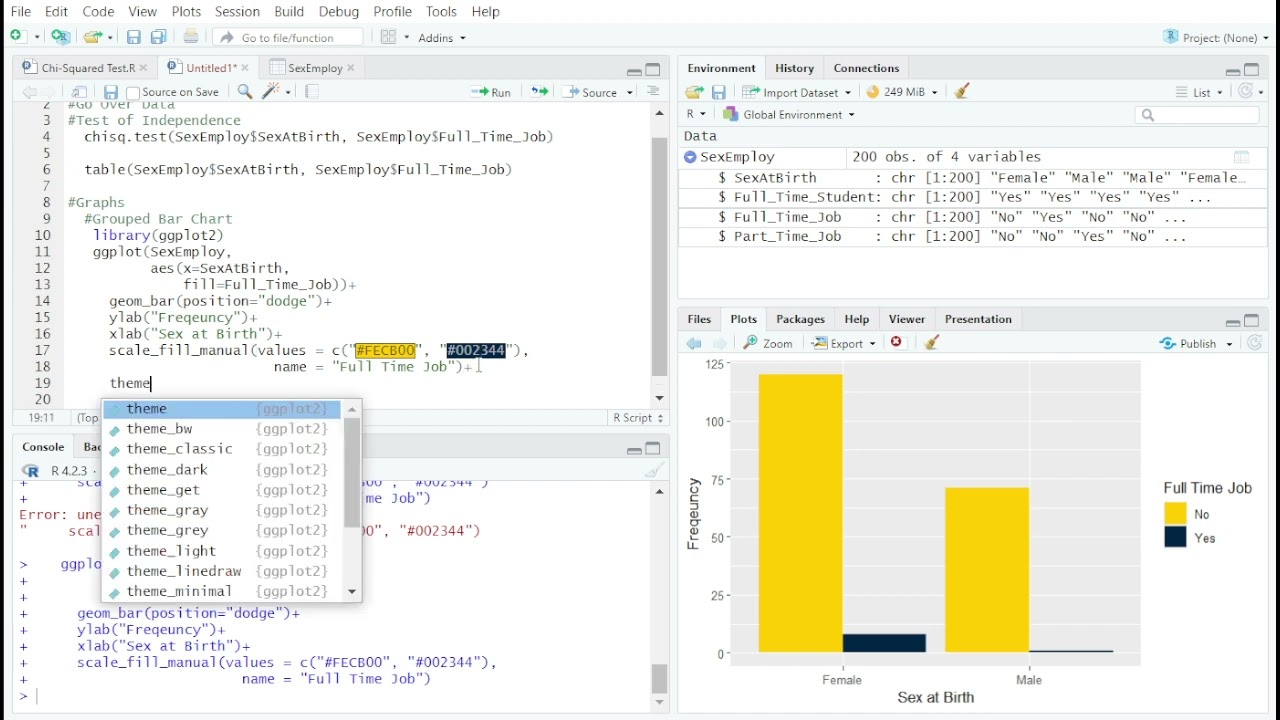Click the highlighted #FECB00 color code in editor
The height and width of the screenshot is (720, 1280).
pyautogui.click(x=385, y=350)
